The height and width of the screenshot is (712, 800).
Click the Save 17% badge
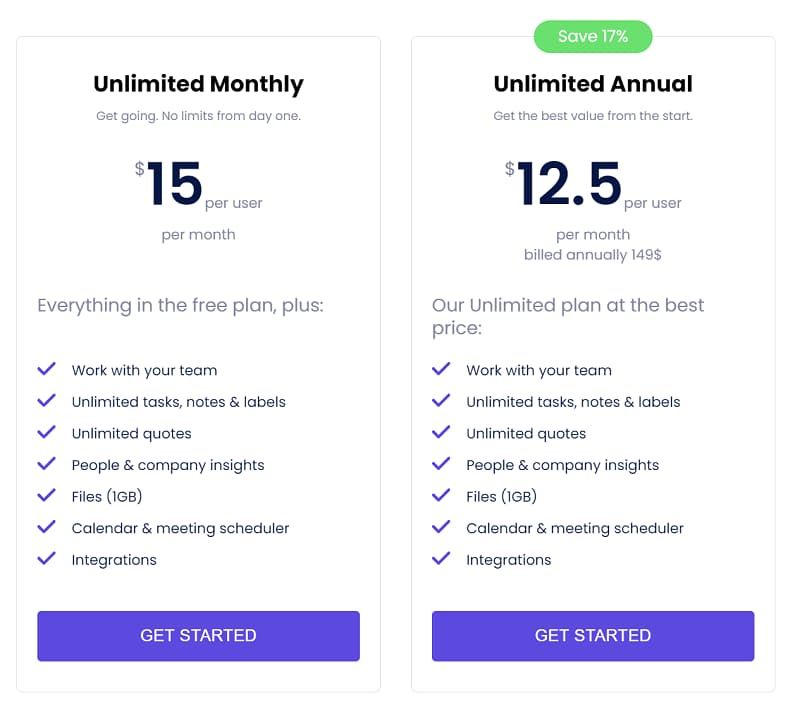tap(593, 35)
